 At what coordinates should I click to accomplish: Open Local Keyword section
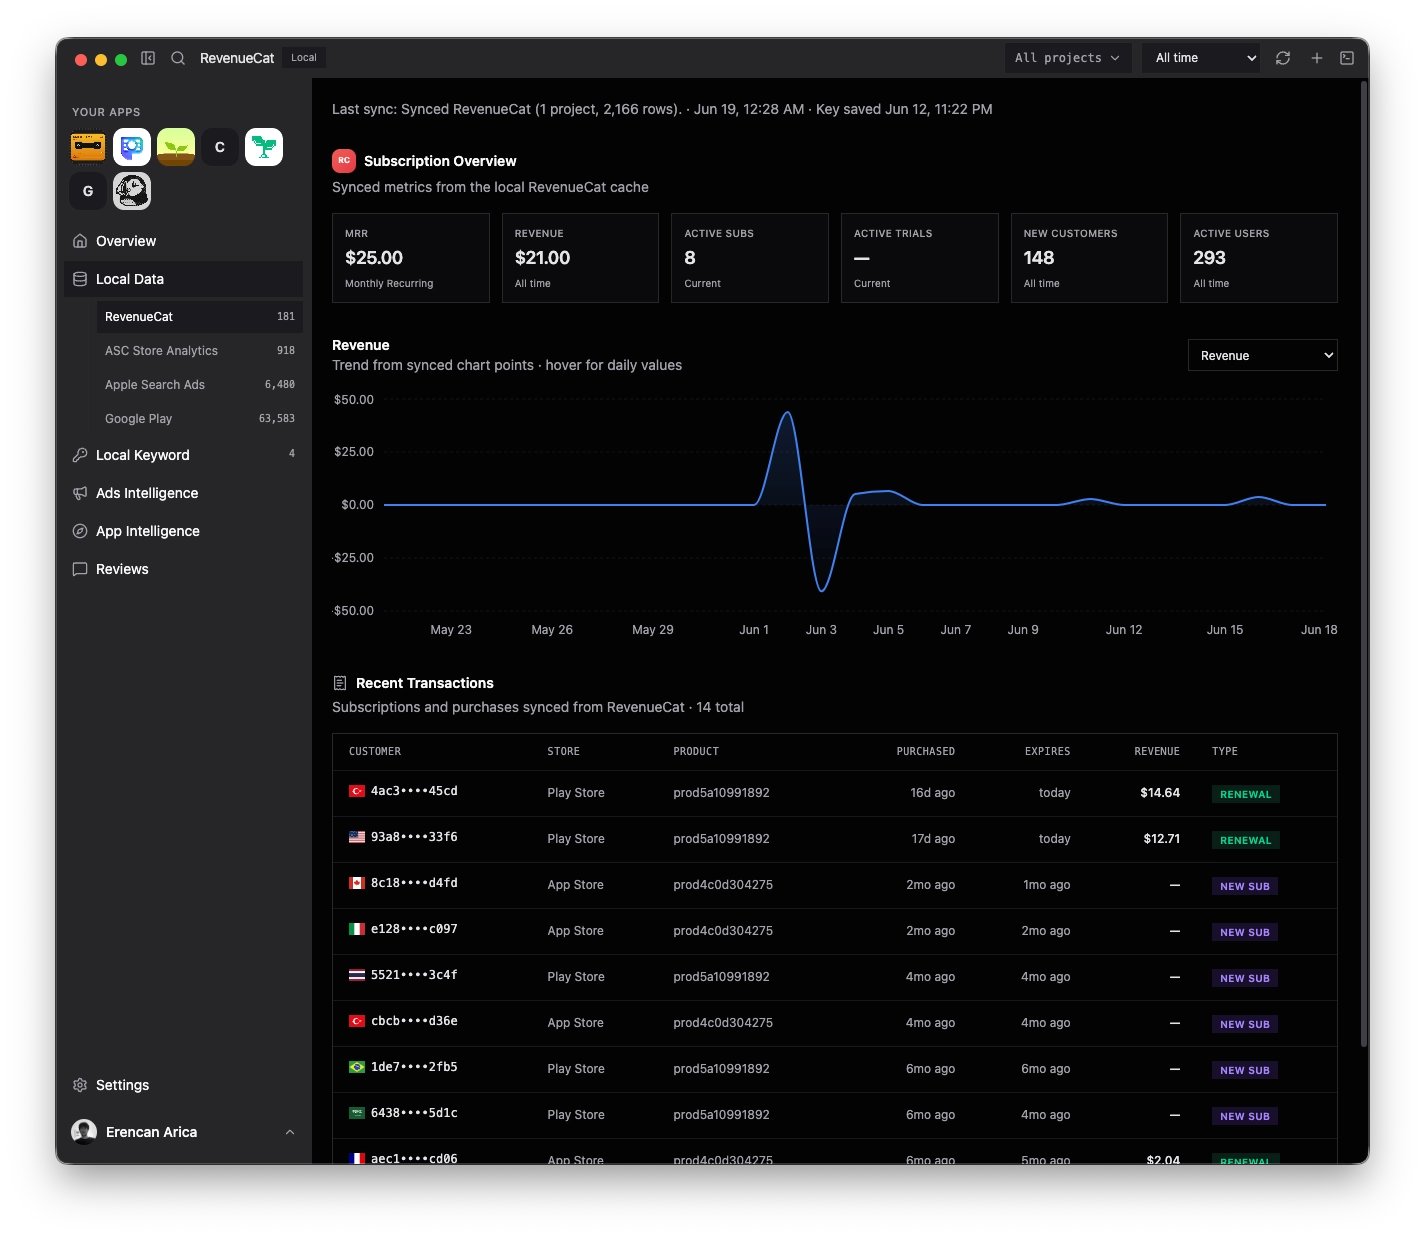184,455
